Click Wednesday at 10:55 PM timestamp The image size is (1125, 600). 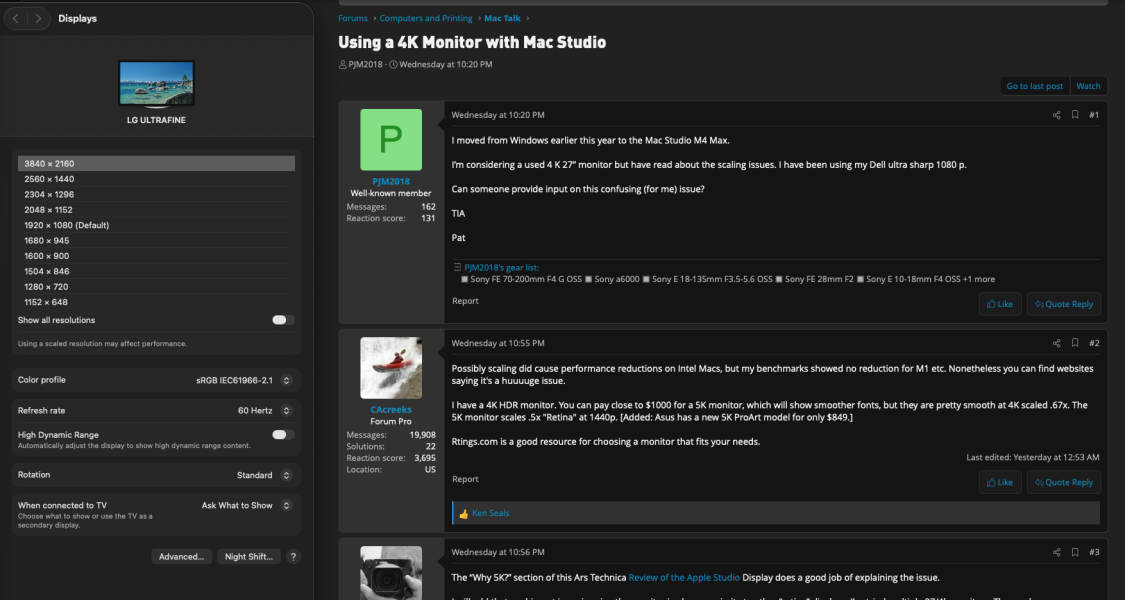coord(498,343)
